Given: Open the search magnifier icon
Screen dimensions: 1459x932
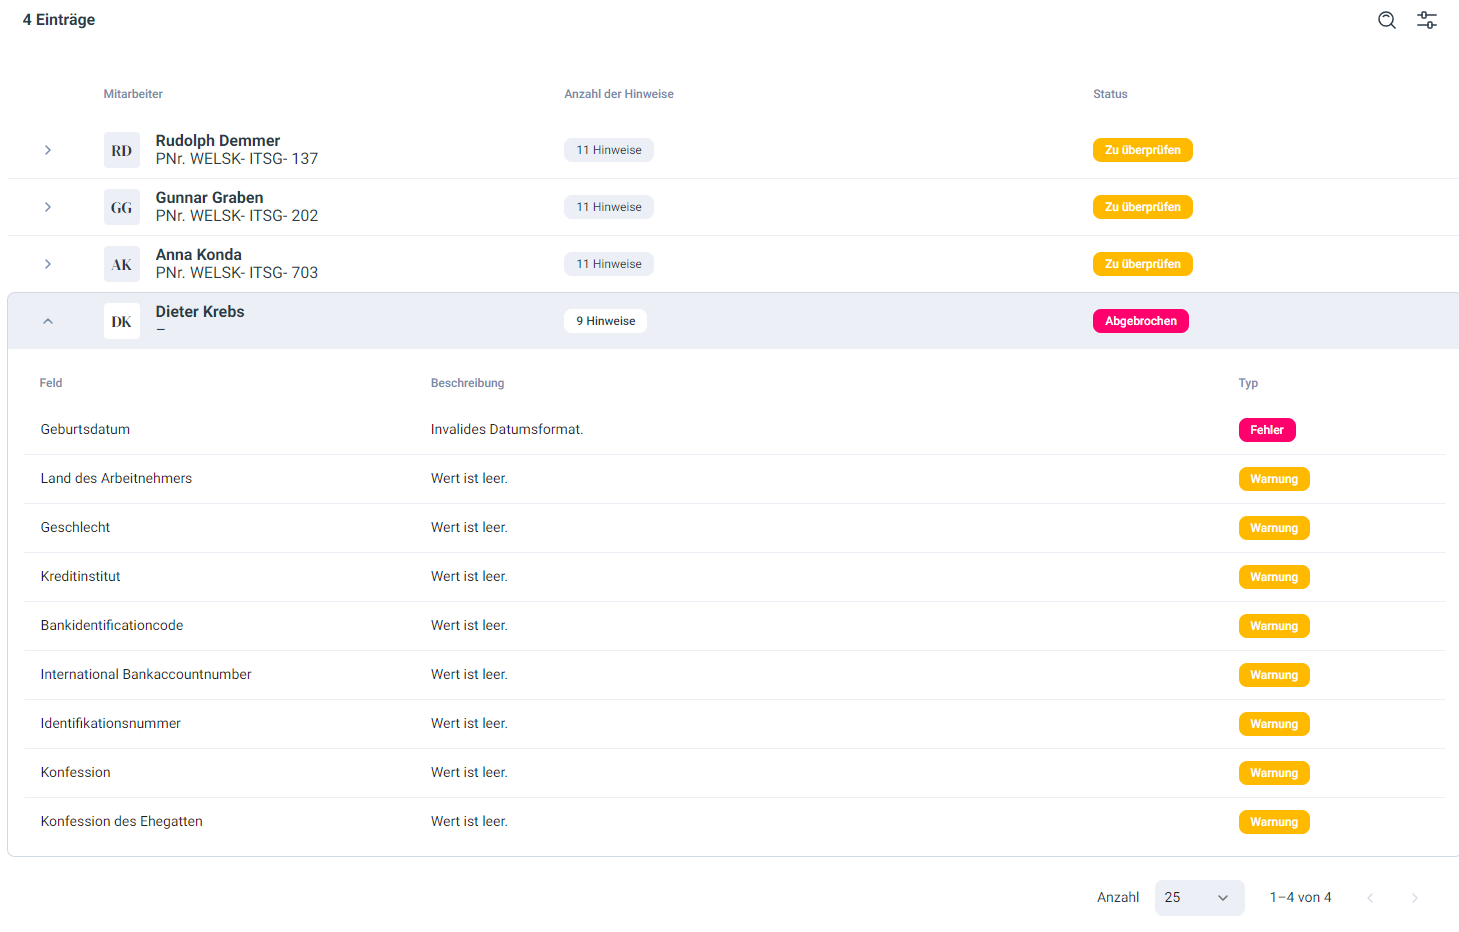Looking at the screenshot, I should click(1386, 20).
